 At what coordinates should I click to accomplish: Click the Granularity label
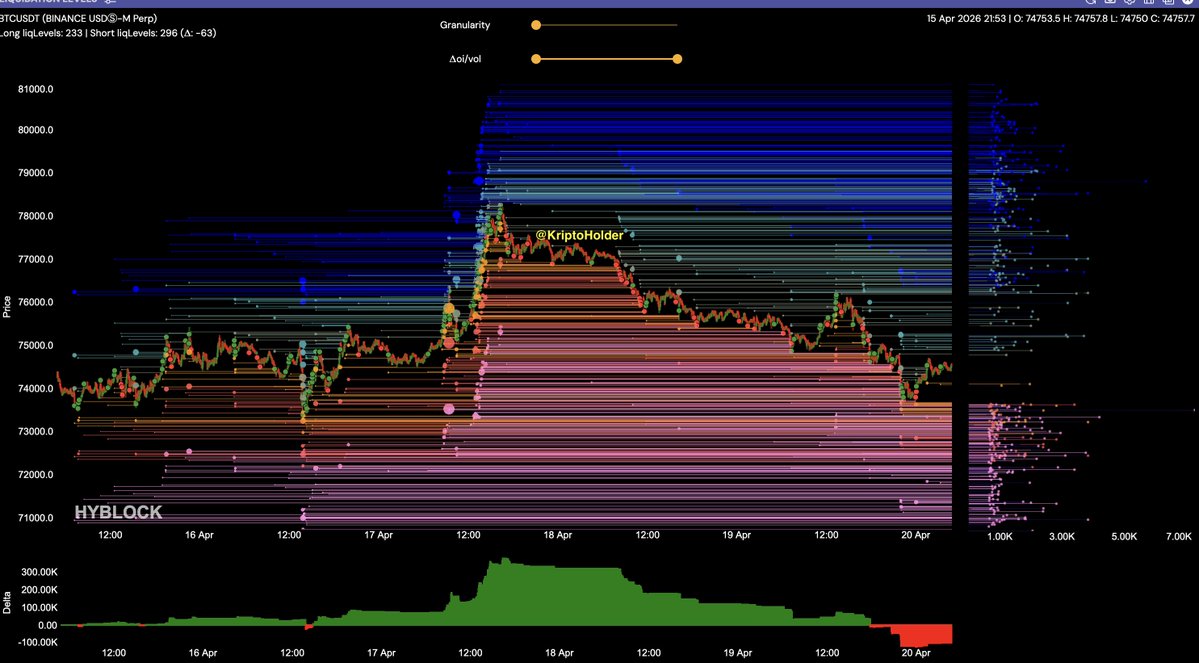coord(465,25)
